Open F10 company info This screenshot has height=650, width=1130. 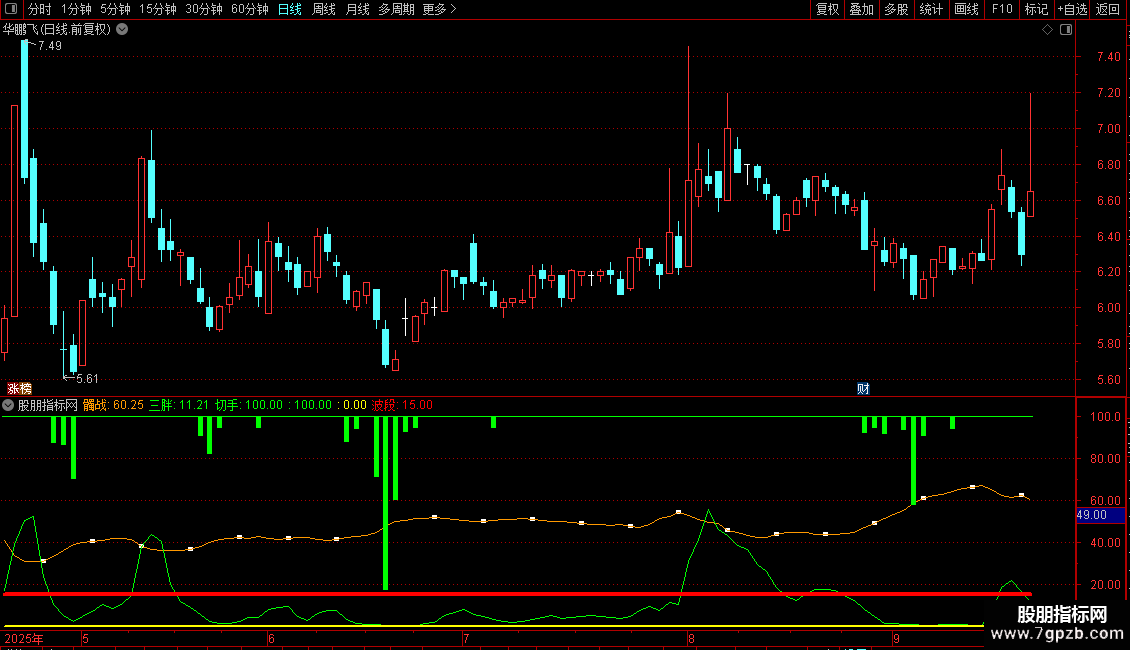coord(1002,9)
